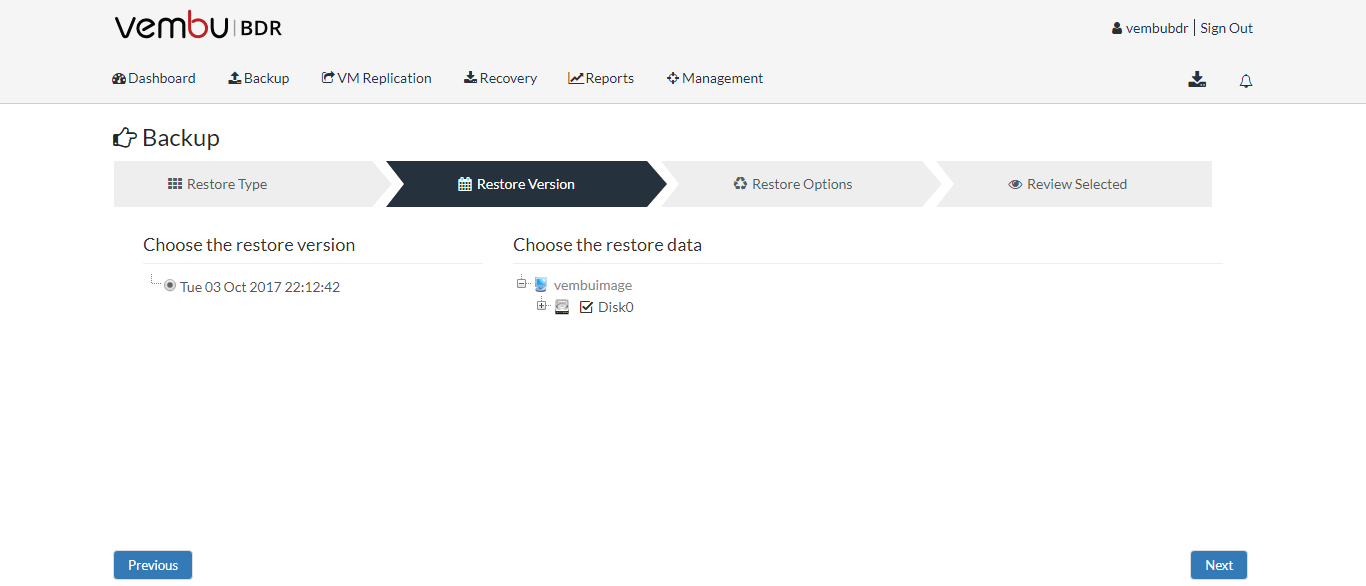The image size is (1366, 586).
Task: Click the Disk0 hard drive icon
Action: click(x=562, y=307)
